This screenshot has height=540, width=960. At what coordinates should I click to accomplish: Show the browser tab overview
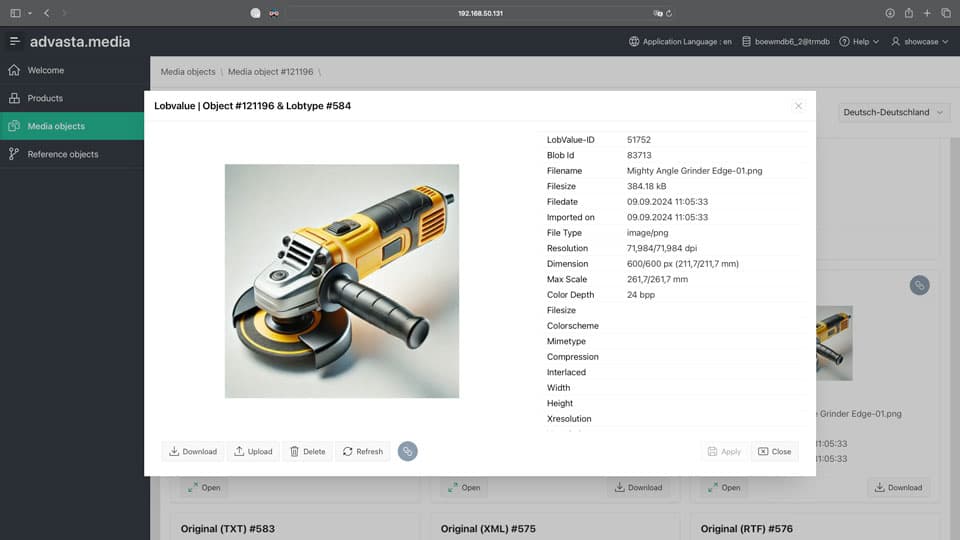[946, 13]
